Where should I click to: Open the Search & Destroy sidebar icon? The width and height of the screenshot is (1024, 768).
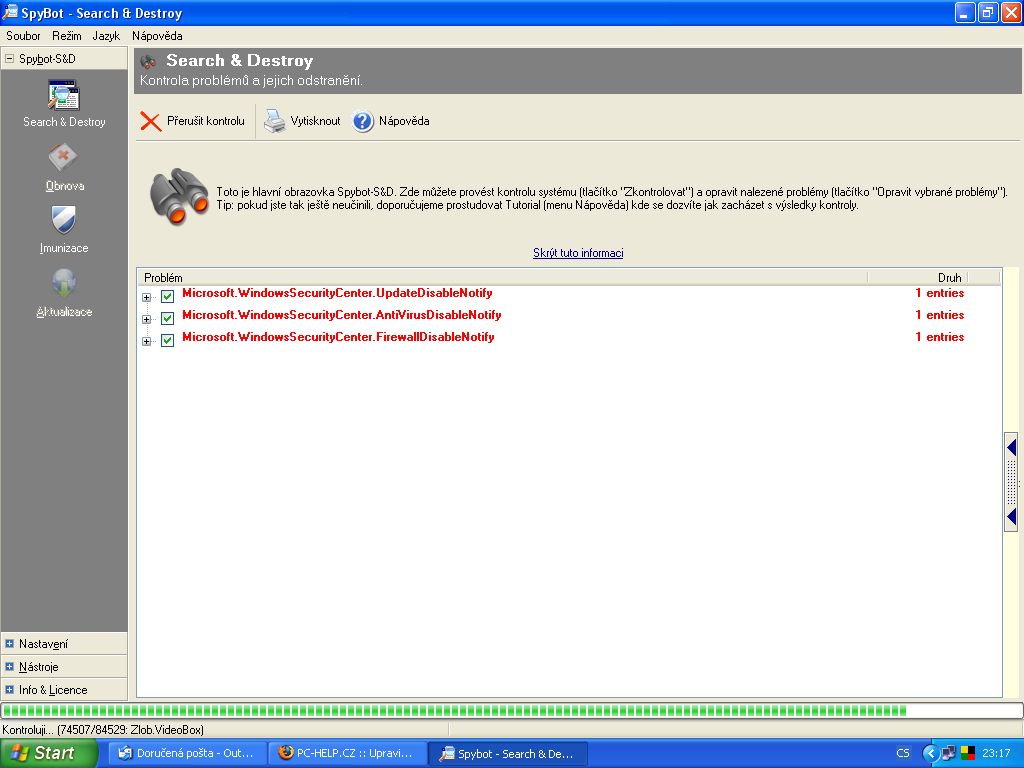point(63,95)
